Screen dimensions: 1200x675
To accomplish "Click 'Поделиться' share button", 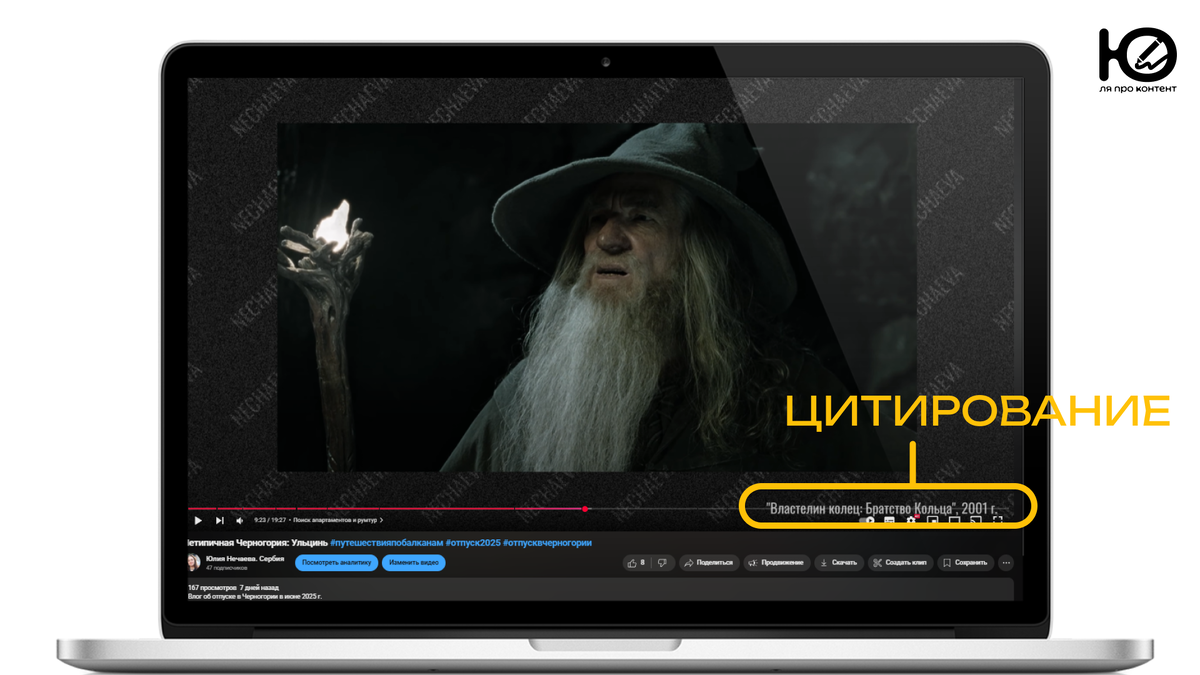I will pos(709,563).
